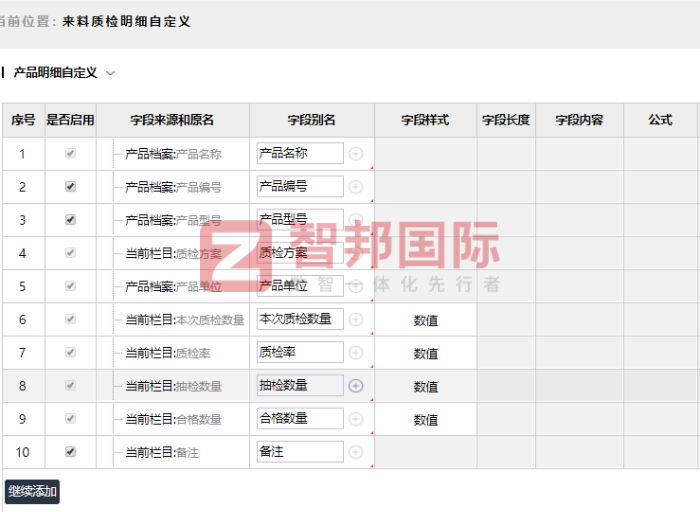Viewport: 700px width, 512px height.
Task: Uncheck enable checkbox for row 2 产品编号
Action: [70, 187]
